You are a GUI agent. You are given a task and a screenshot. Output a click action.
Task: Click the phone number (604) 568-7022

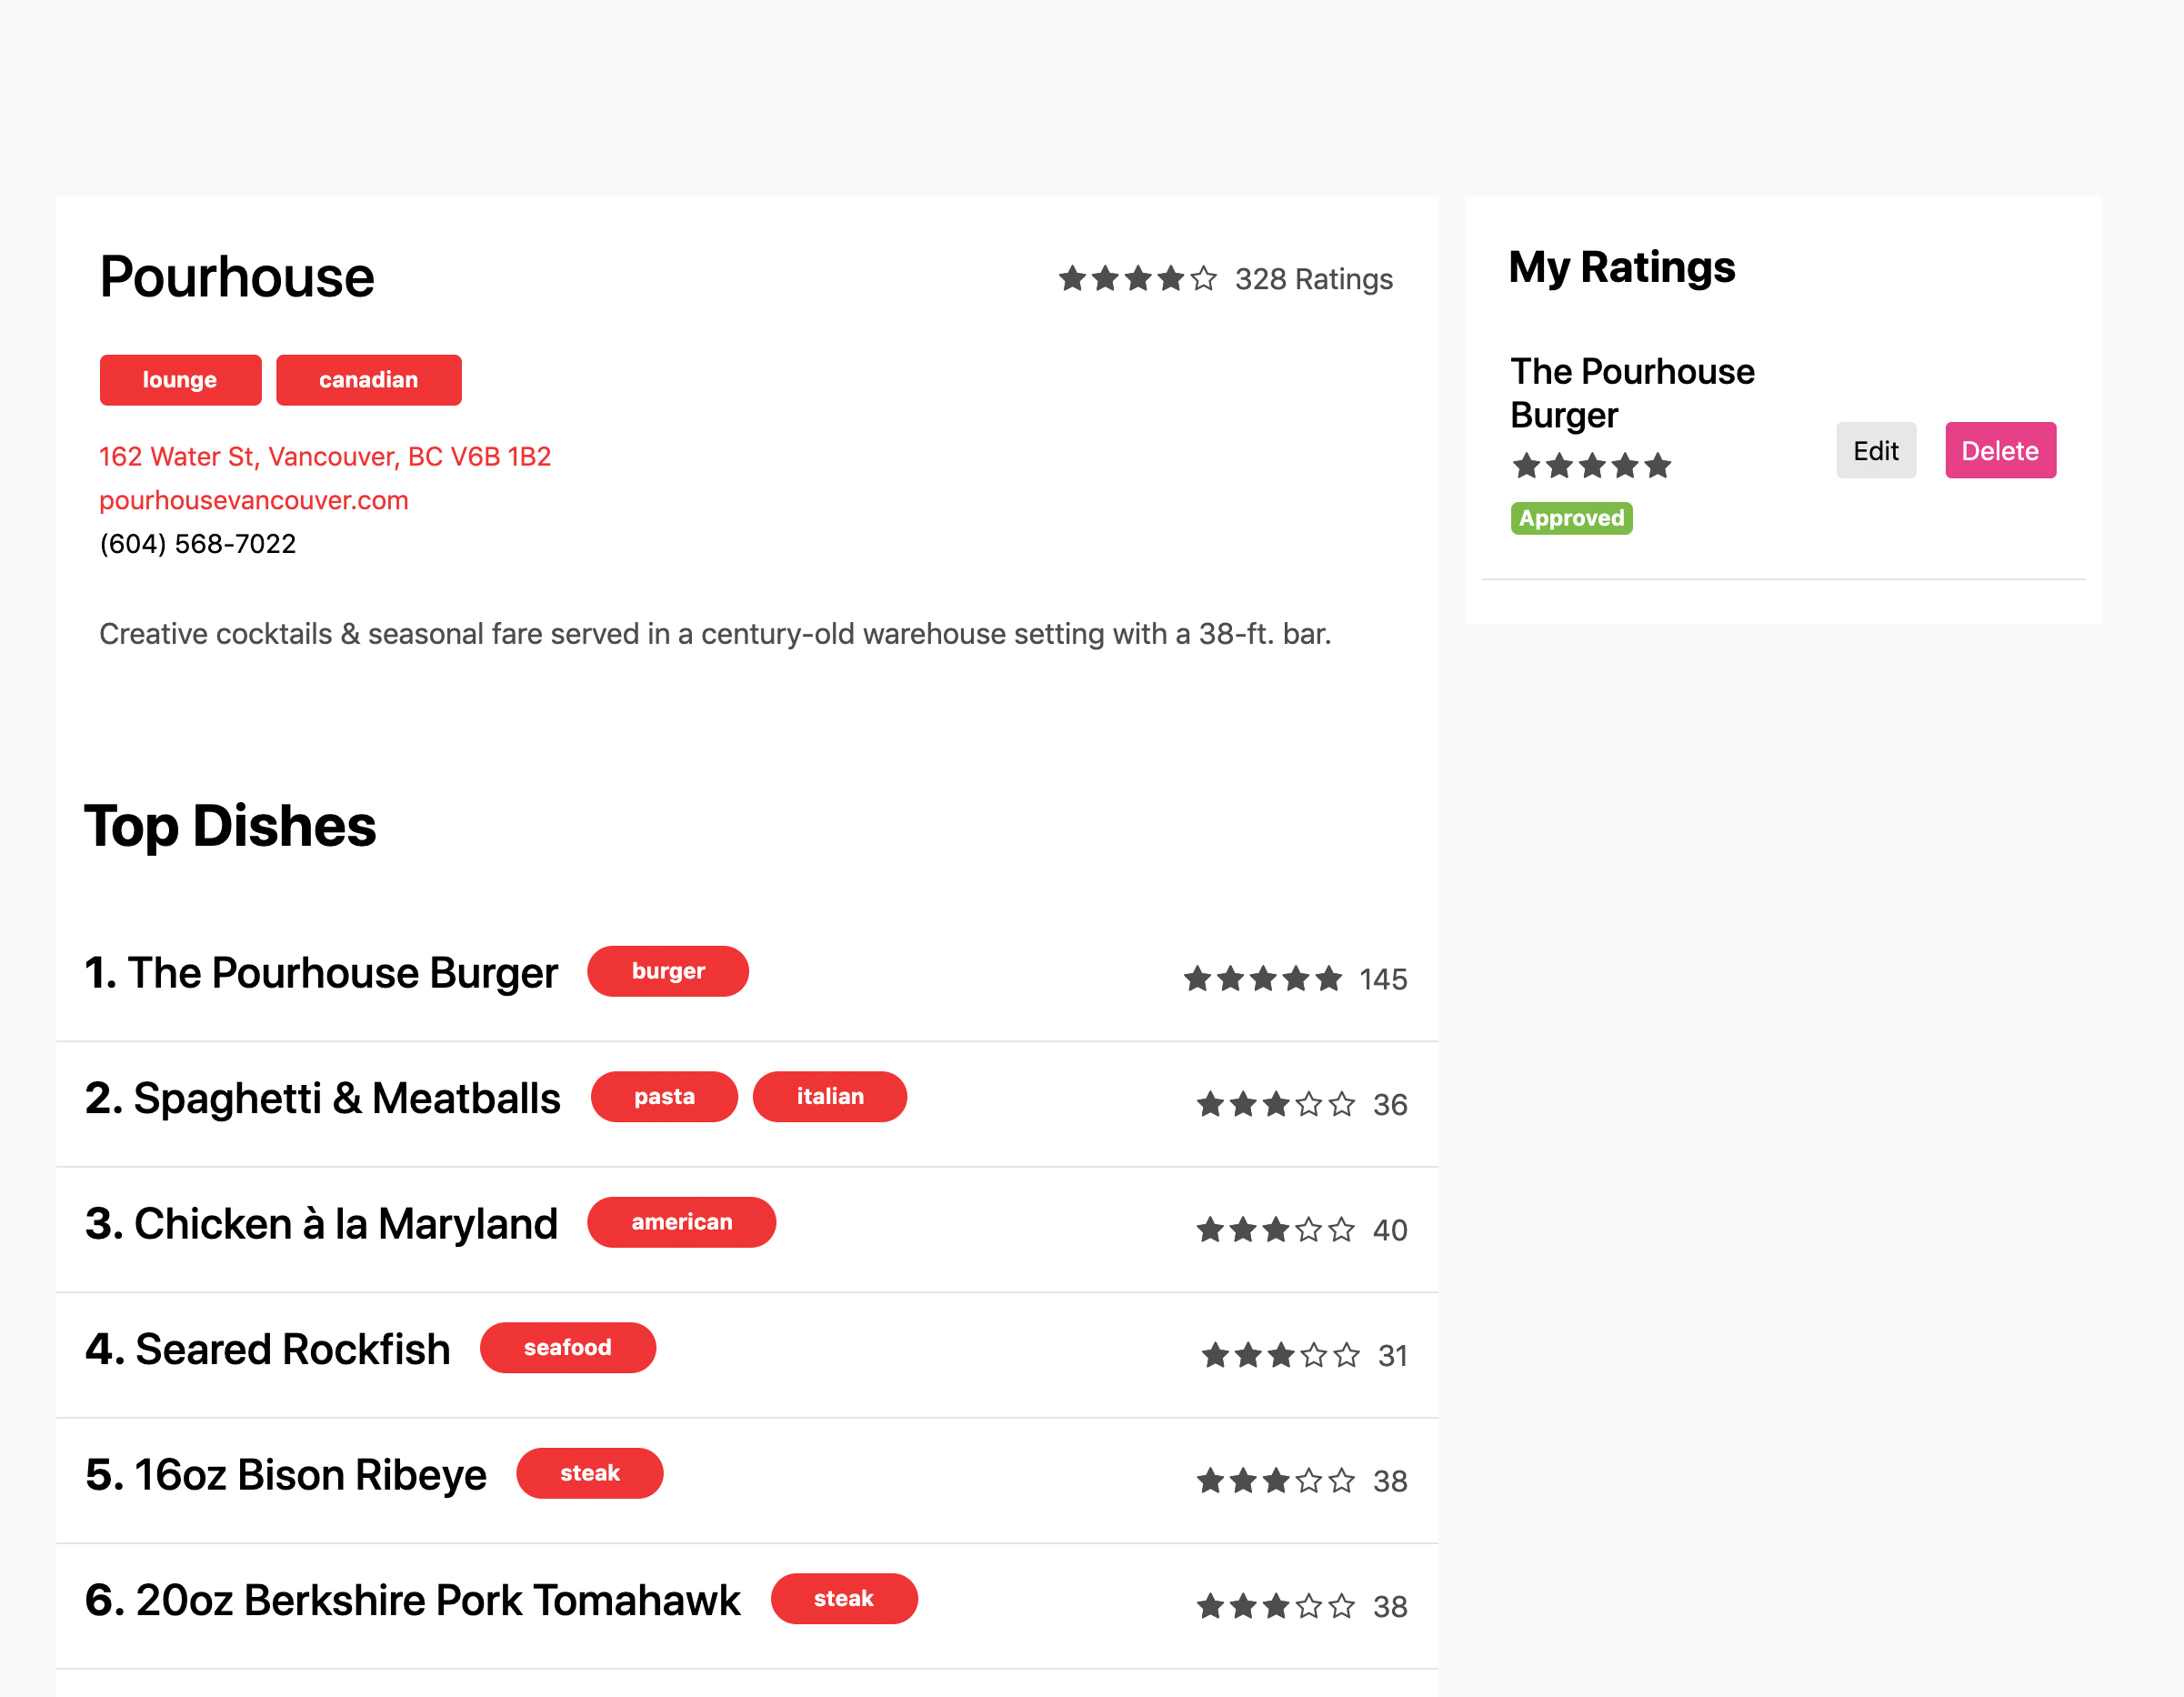point(198,544)
